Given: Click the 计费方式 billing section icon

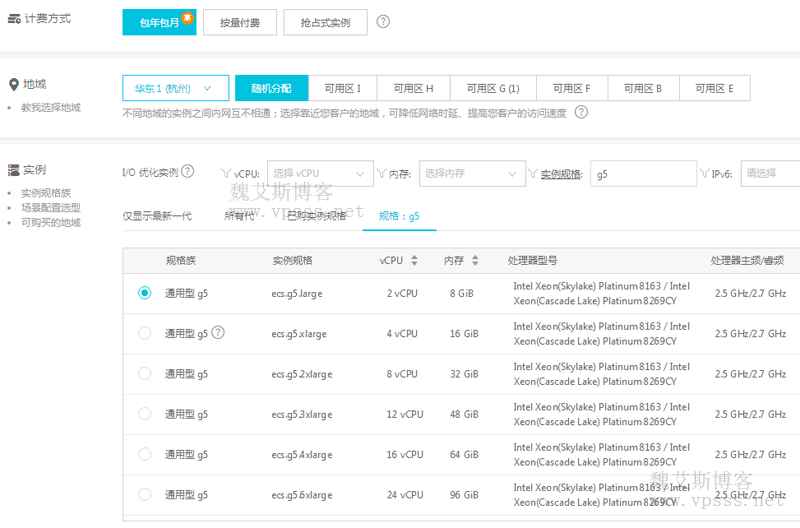Looking at the screenshot, I should tap(14, 19).
